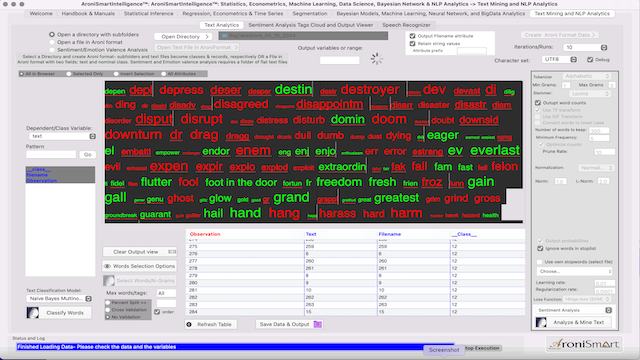Click the Refresh Table button
Screen dimensions: 640x360
point(211,324)
